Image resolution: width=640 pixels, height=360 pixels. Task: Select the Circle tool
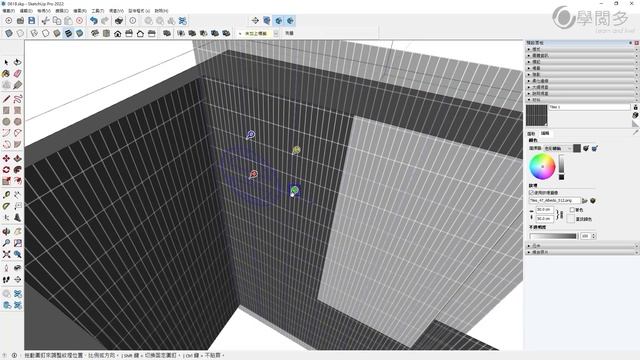6,122
